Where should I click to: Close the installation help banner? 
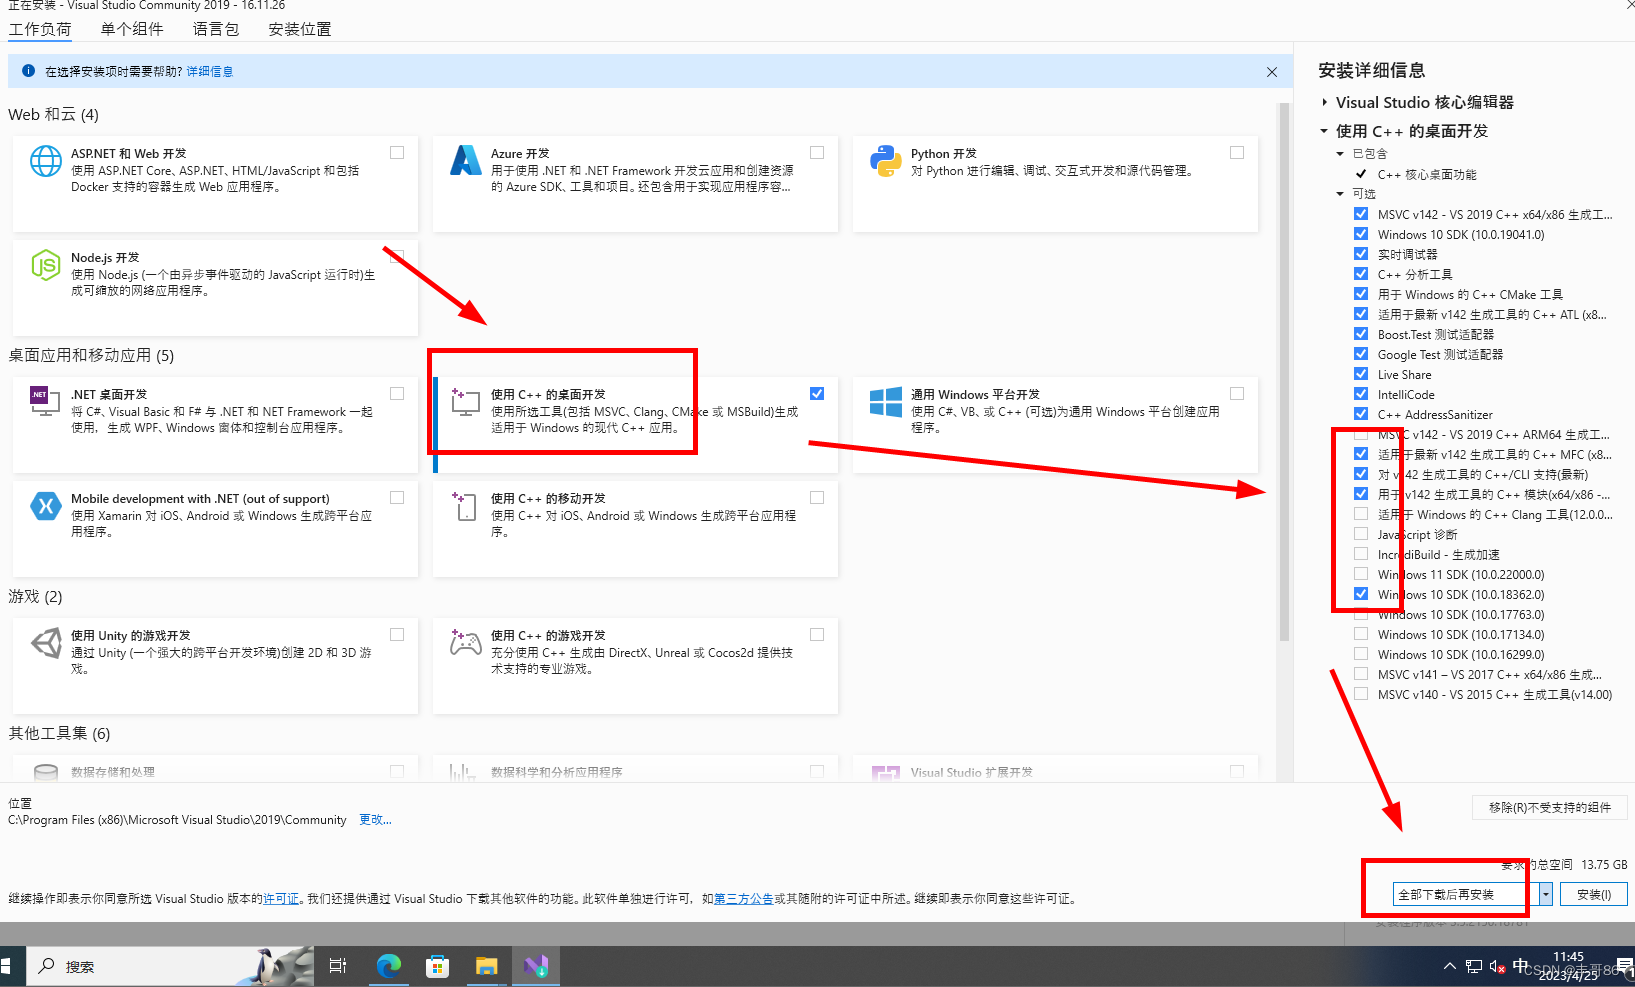[1272, 72]
